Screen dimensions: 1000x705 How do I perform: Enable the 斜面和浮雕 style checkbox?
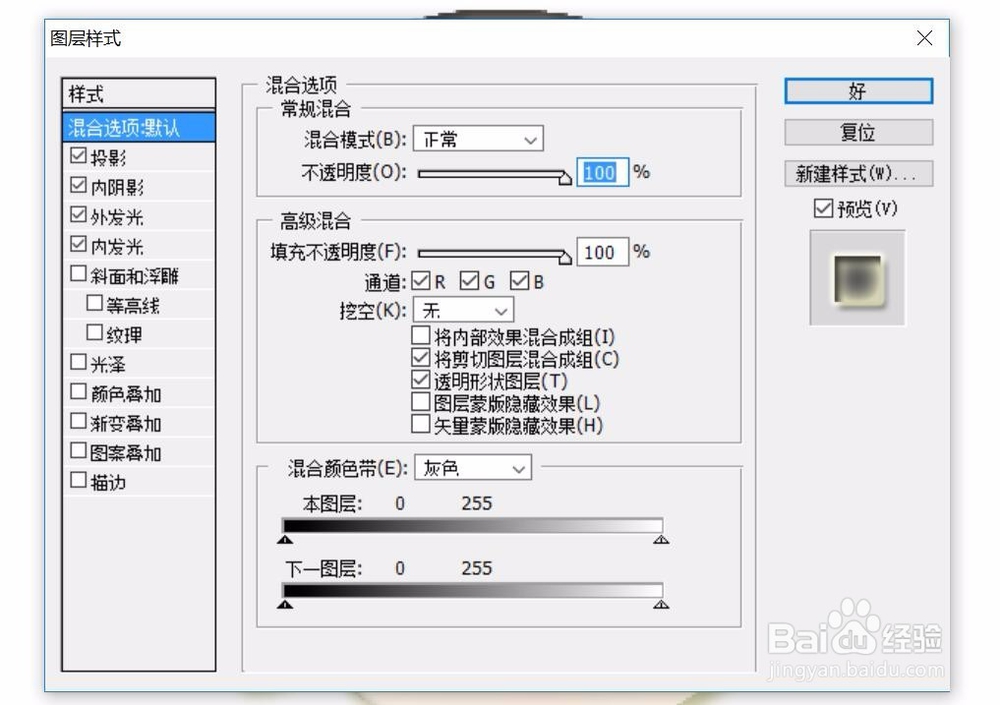(x=78, y=274)
